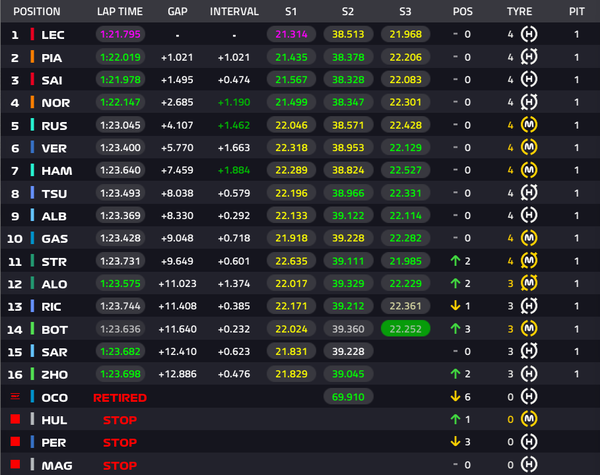Click ALO's green lap time 1:23.575
The width and height of the screenshot is (600, 475).
[120, 284]
